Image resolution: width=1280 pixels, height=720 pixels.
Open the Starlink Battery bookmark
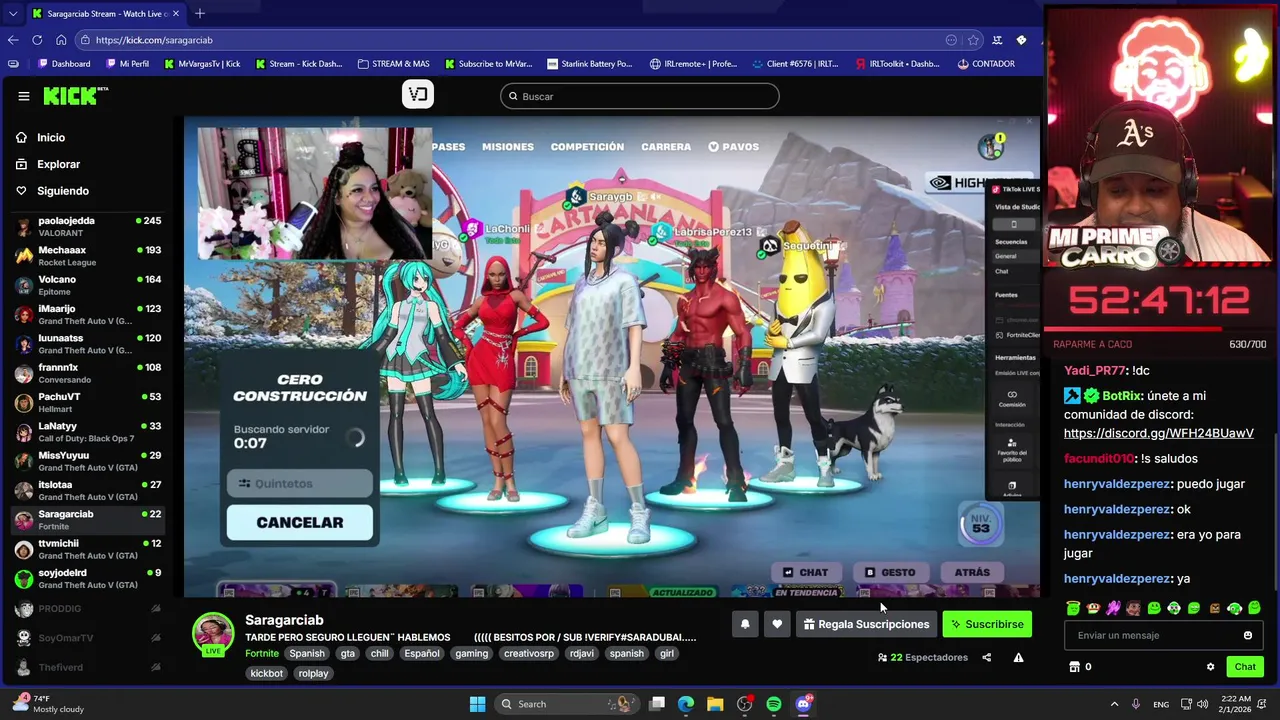tap(590, 64)
